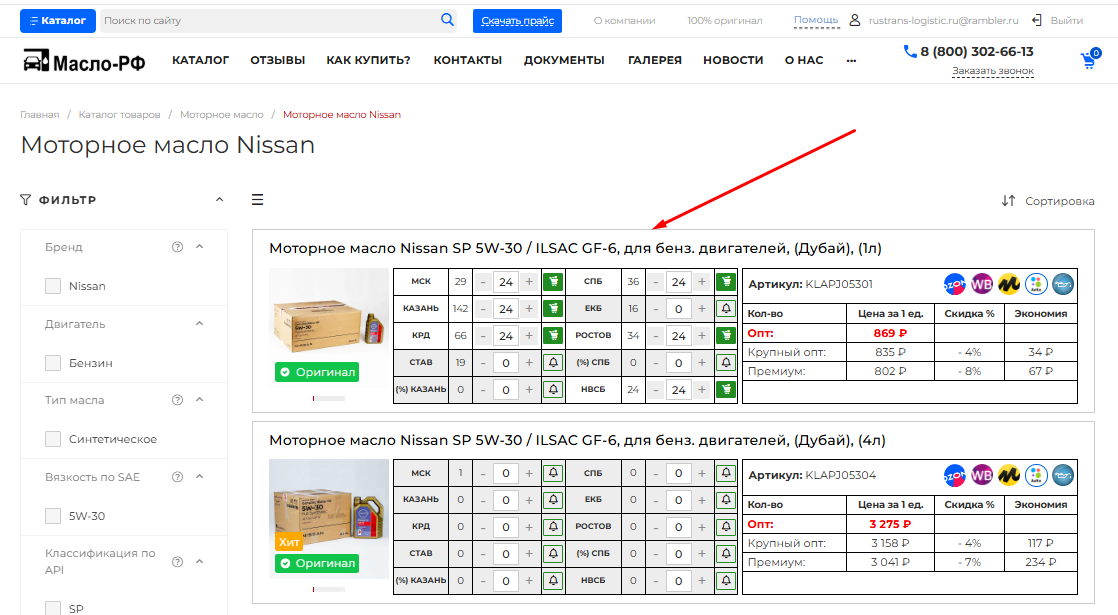Open the Ozon marketplace icon for article KLAPJ05304

click(955, 475)
